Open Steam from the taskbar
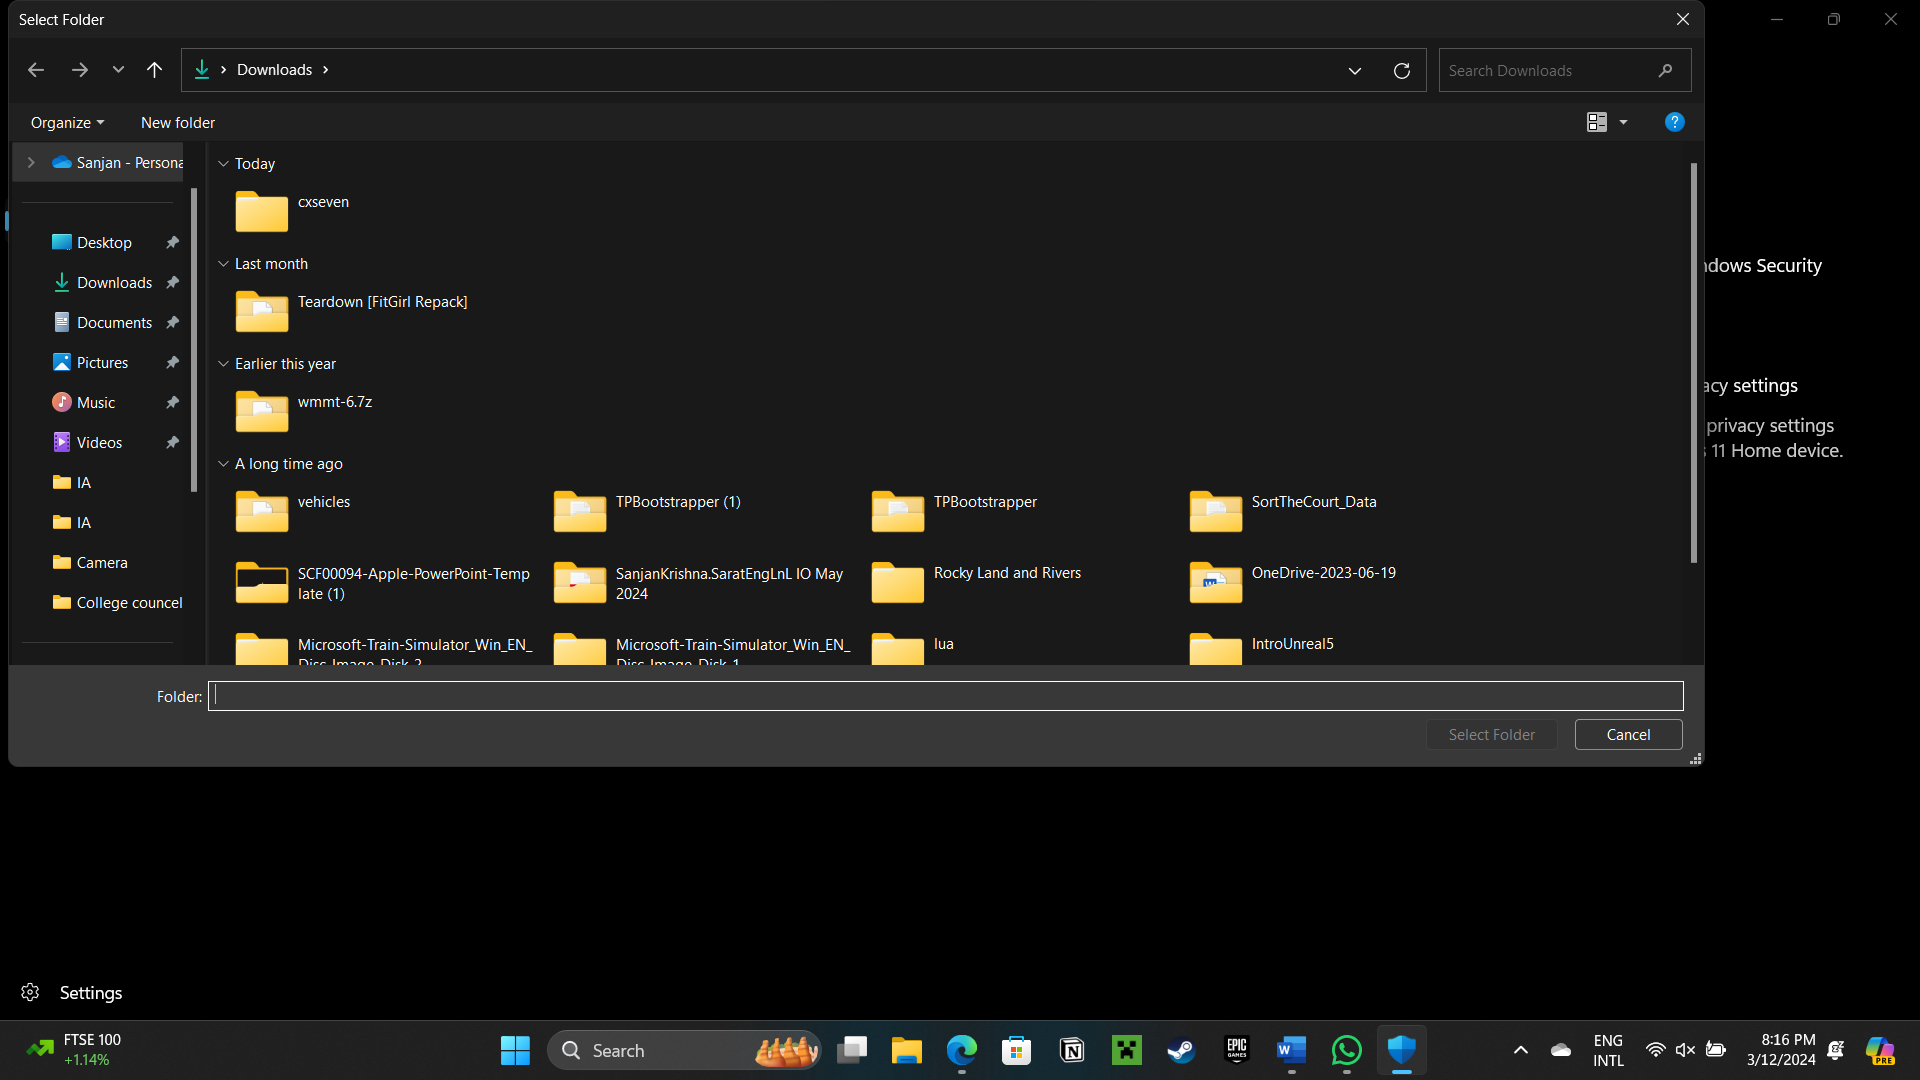 point(1181,1050)
